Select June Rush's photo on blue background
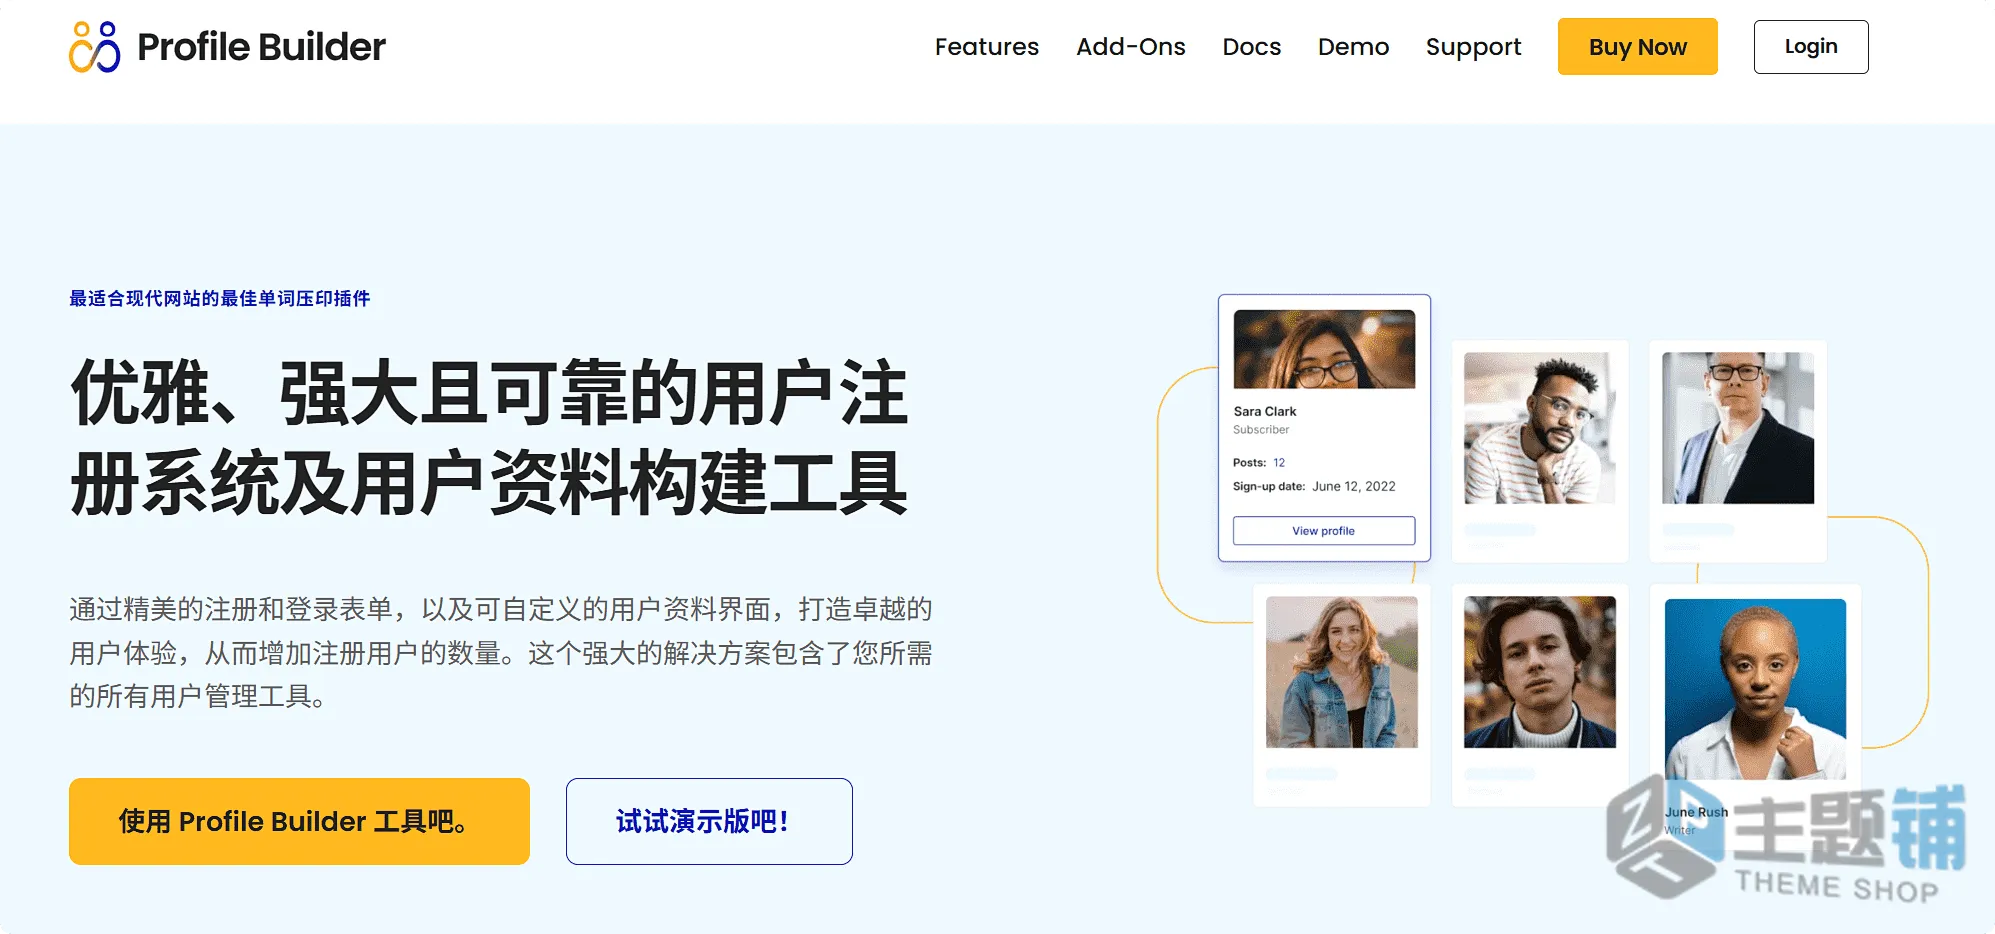This screenshot has height=934, width=1995. 1755,689
